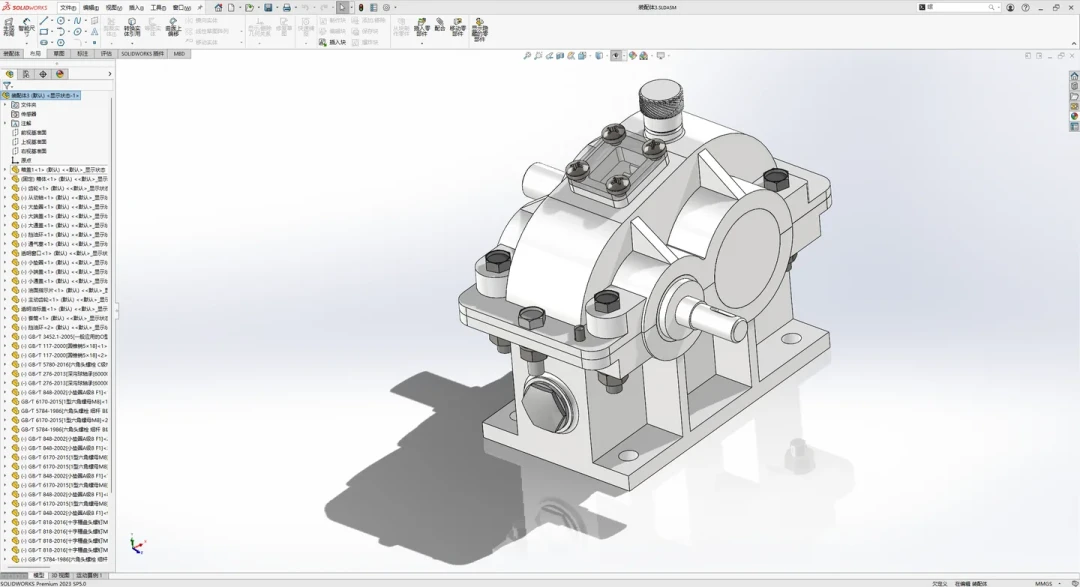Pin the menu bar with the pushpin icon

pos(200,8)
